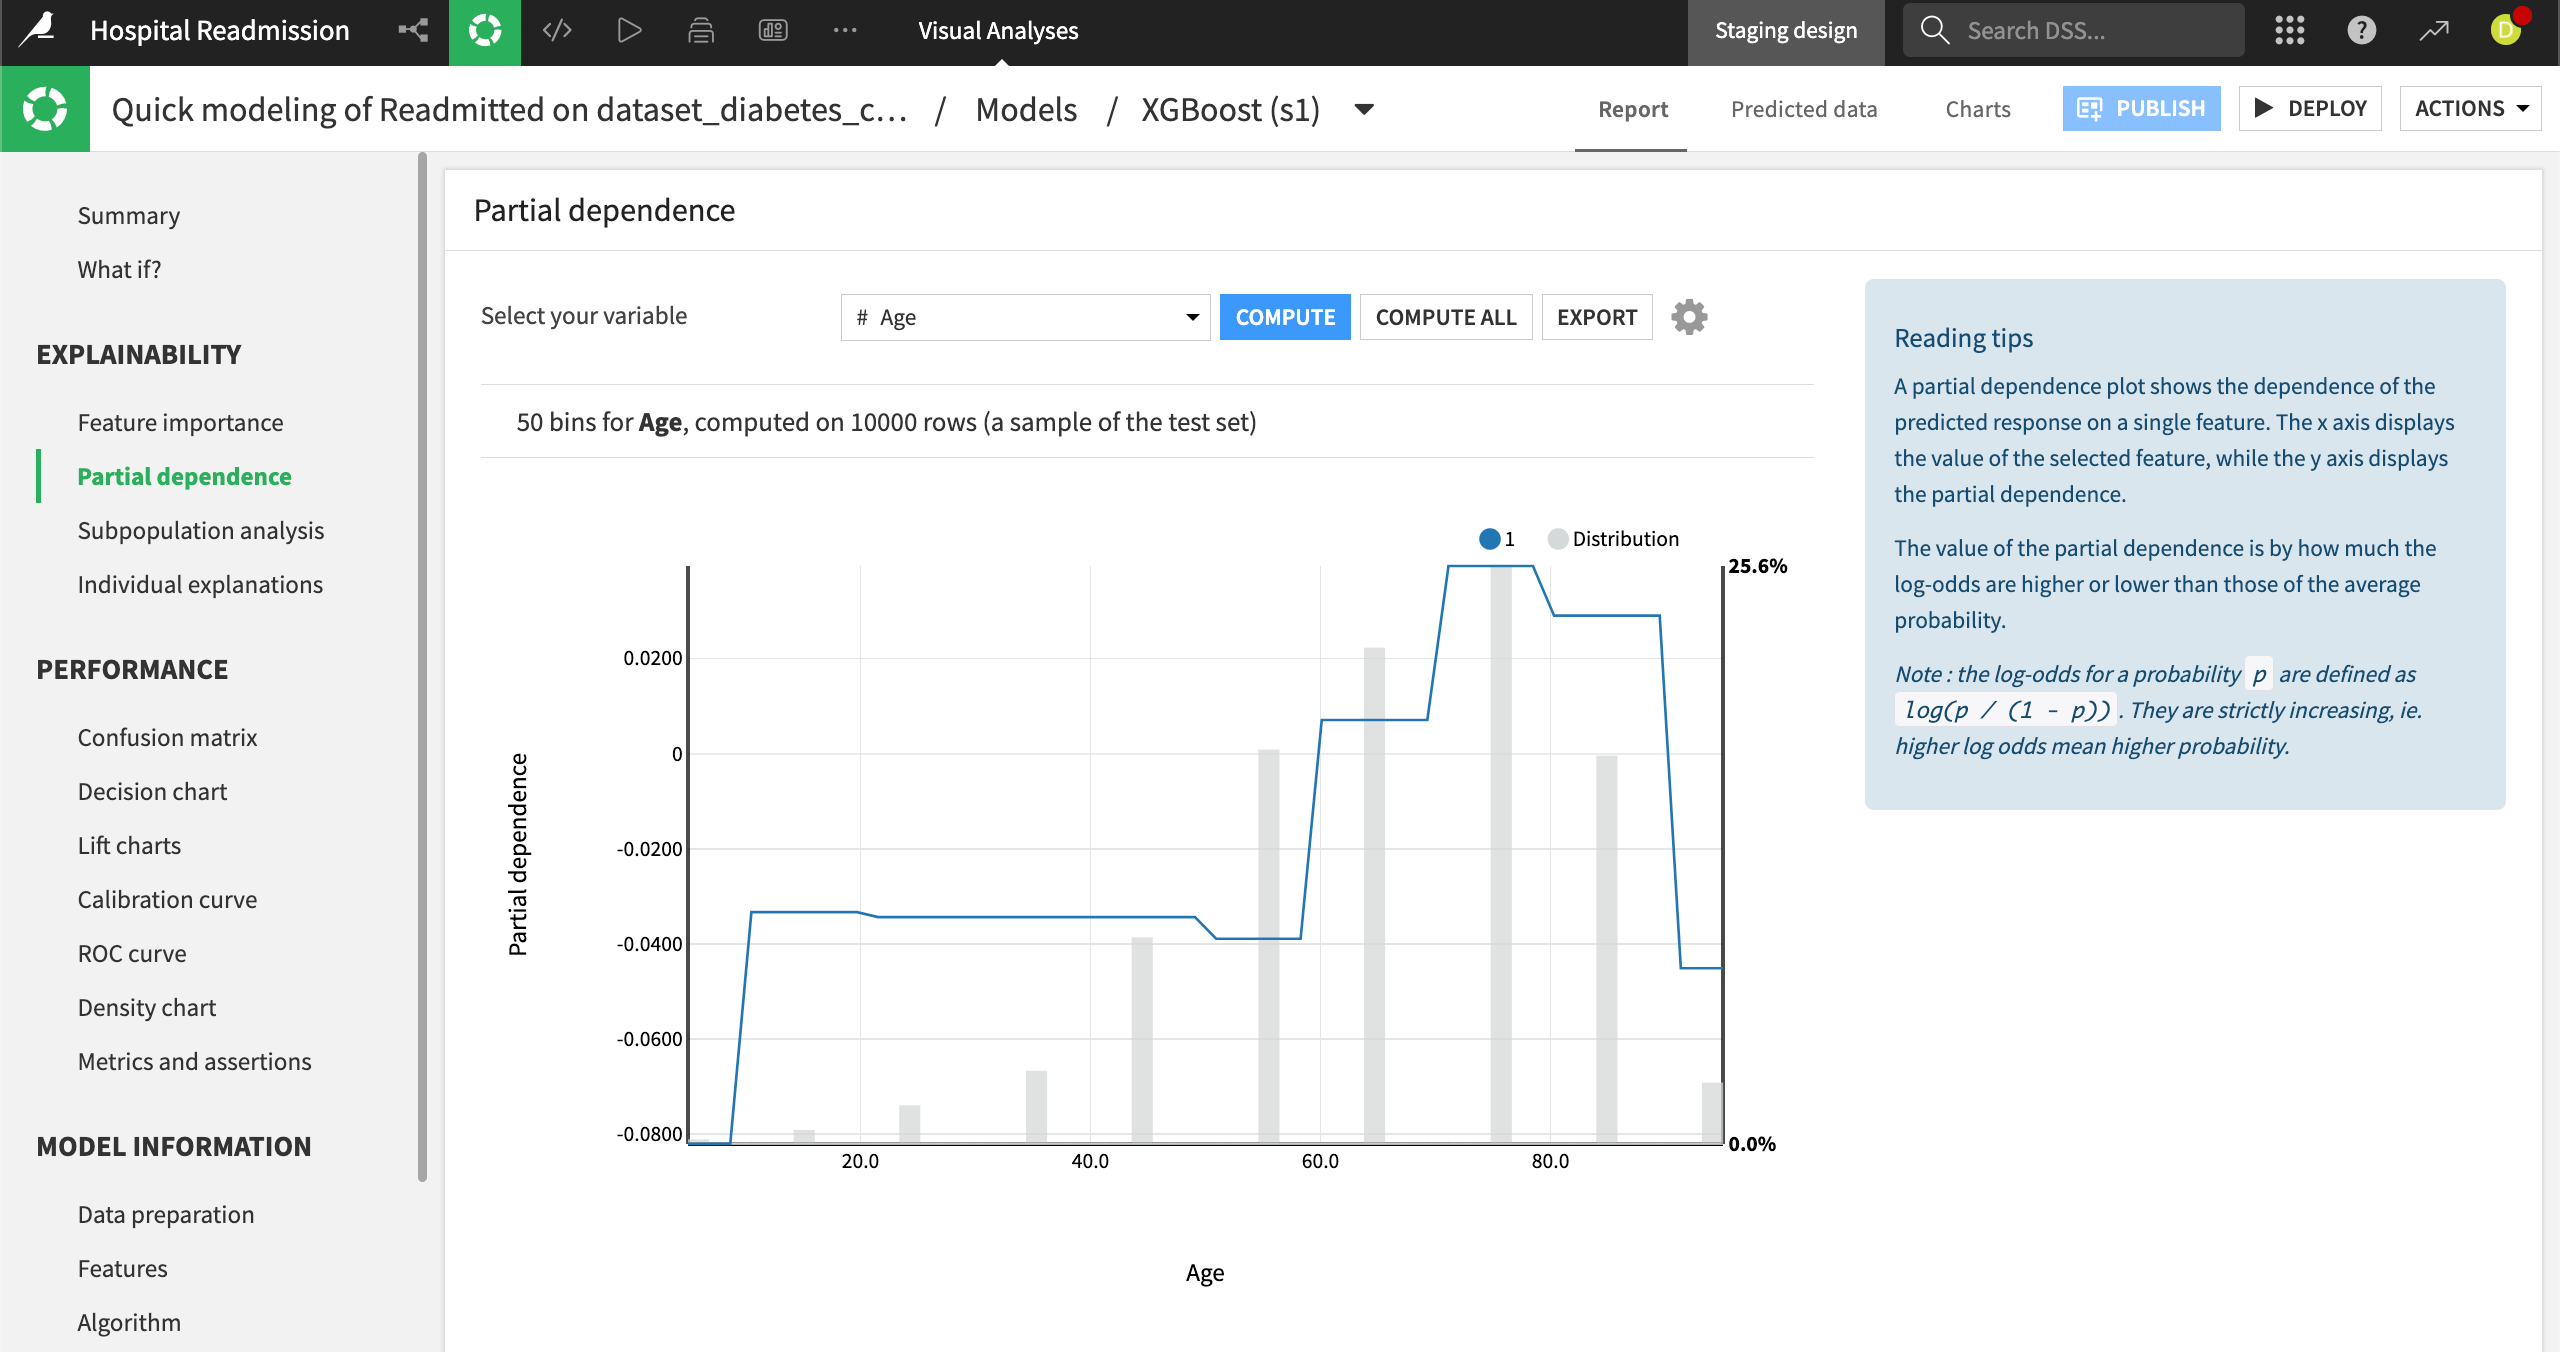Open the XGBoost model selector arrow
2560x1352 pixels.
[1364, 109]
